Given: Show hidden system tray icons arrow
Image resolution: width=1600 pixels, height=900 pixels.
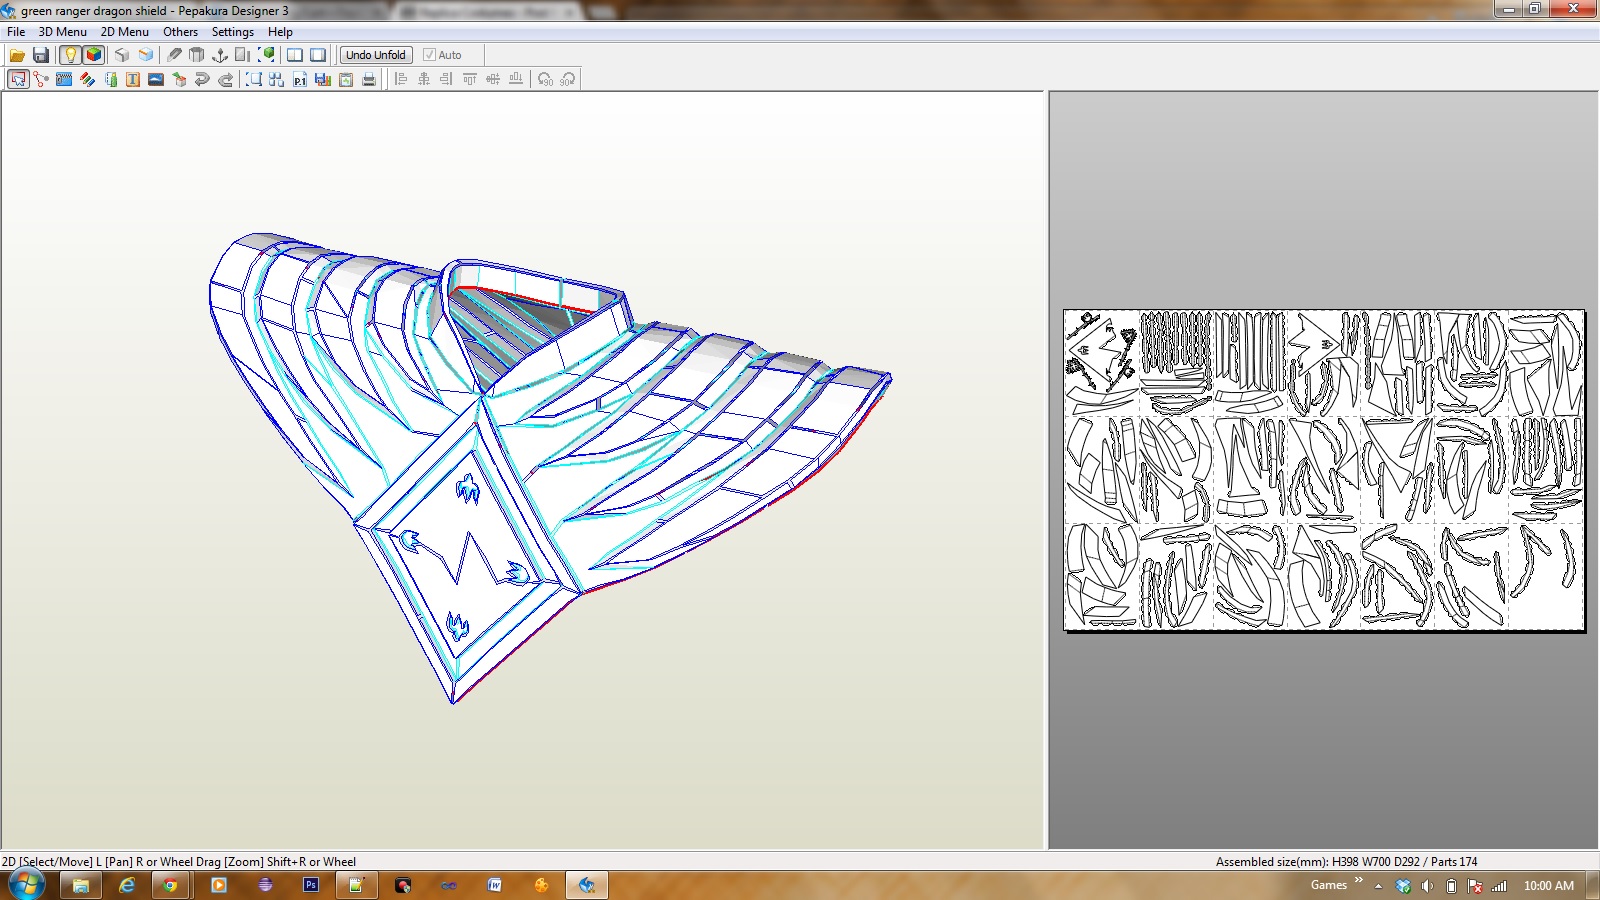Looking at the screenshot, I should 1378,886.
